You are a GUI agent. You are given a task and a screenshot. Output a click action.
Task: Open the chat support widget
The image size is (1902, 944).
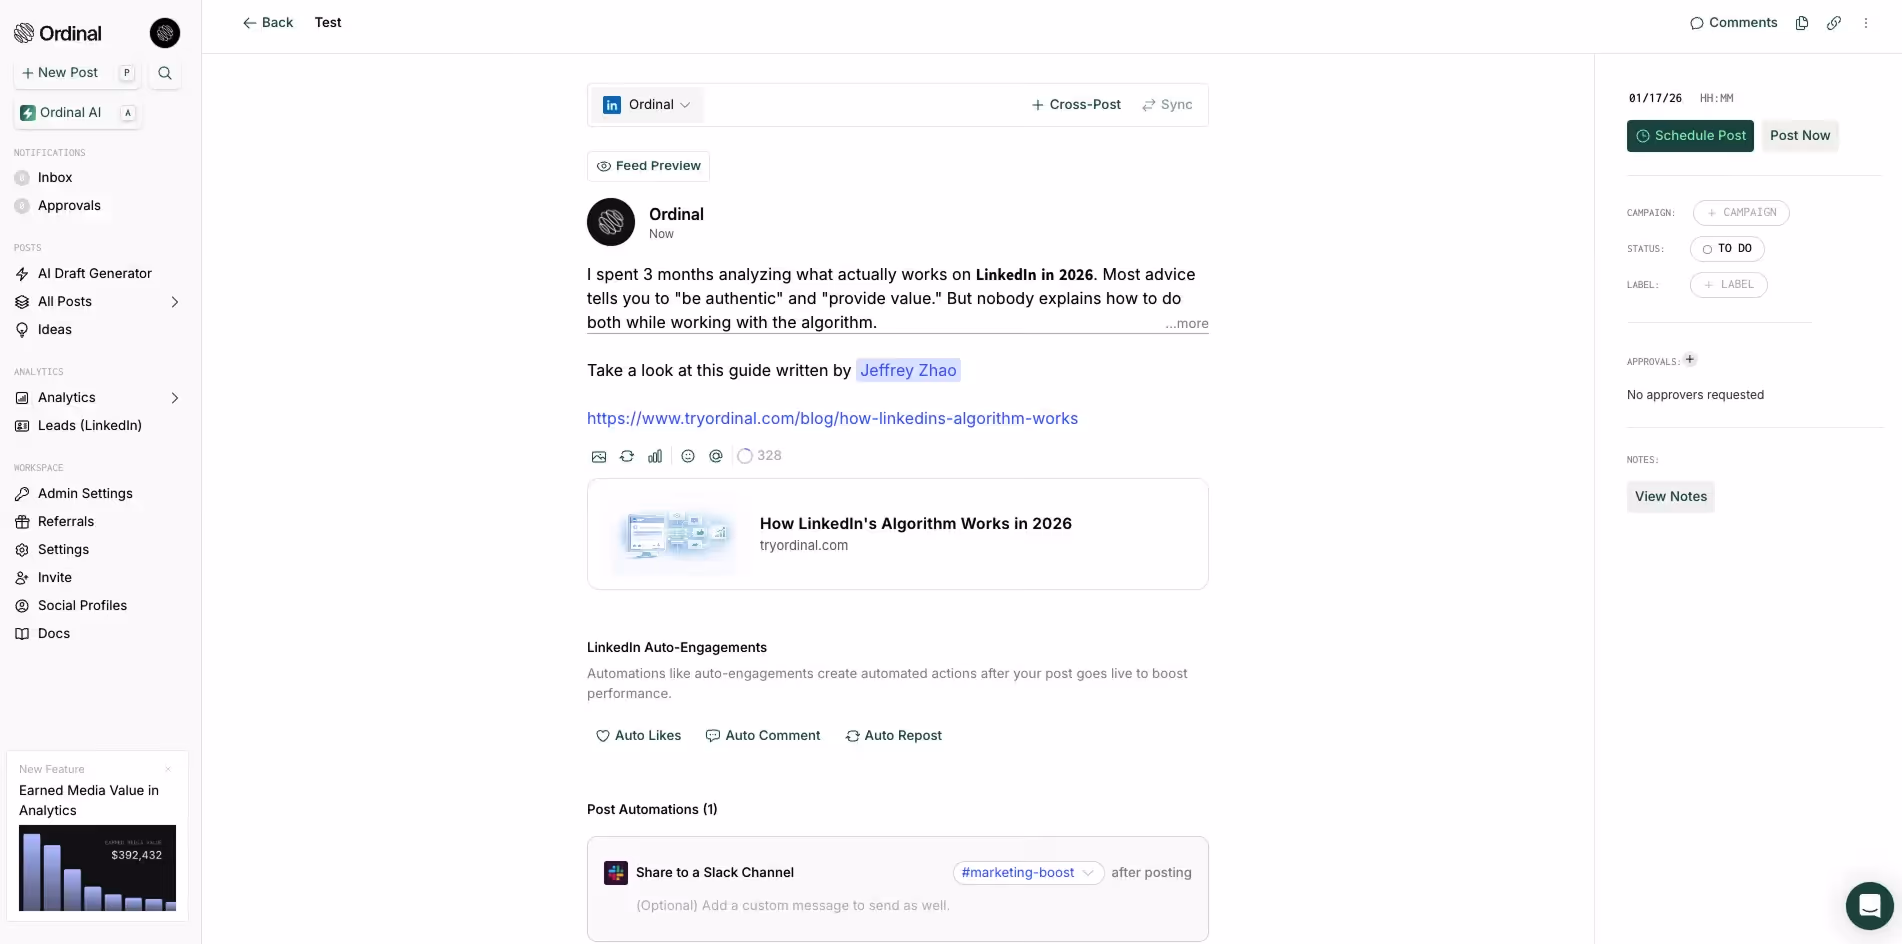pos(1869,906)
